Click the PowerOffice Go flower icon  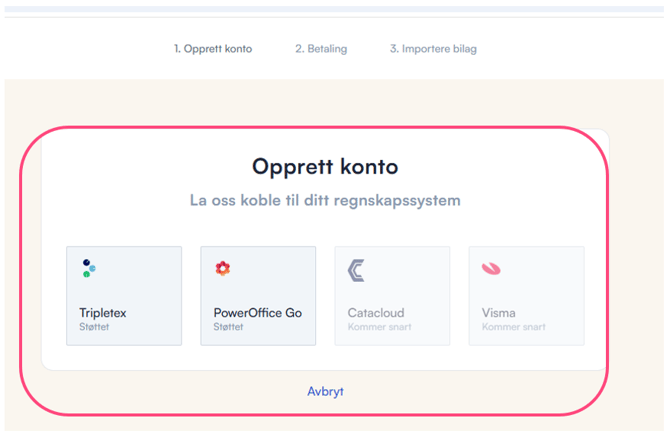coord(223,268)
